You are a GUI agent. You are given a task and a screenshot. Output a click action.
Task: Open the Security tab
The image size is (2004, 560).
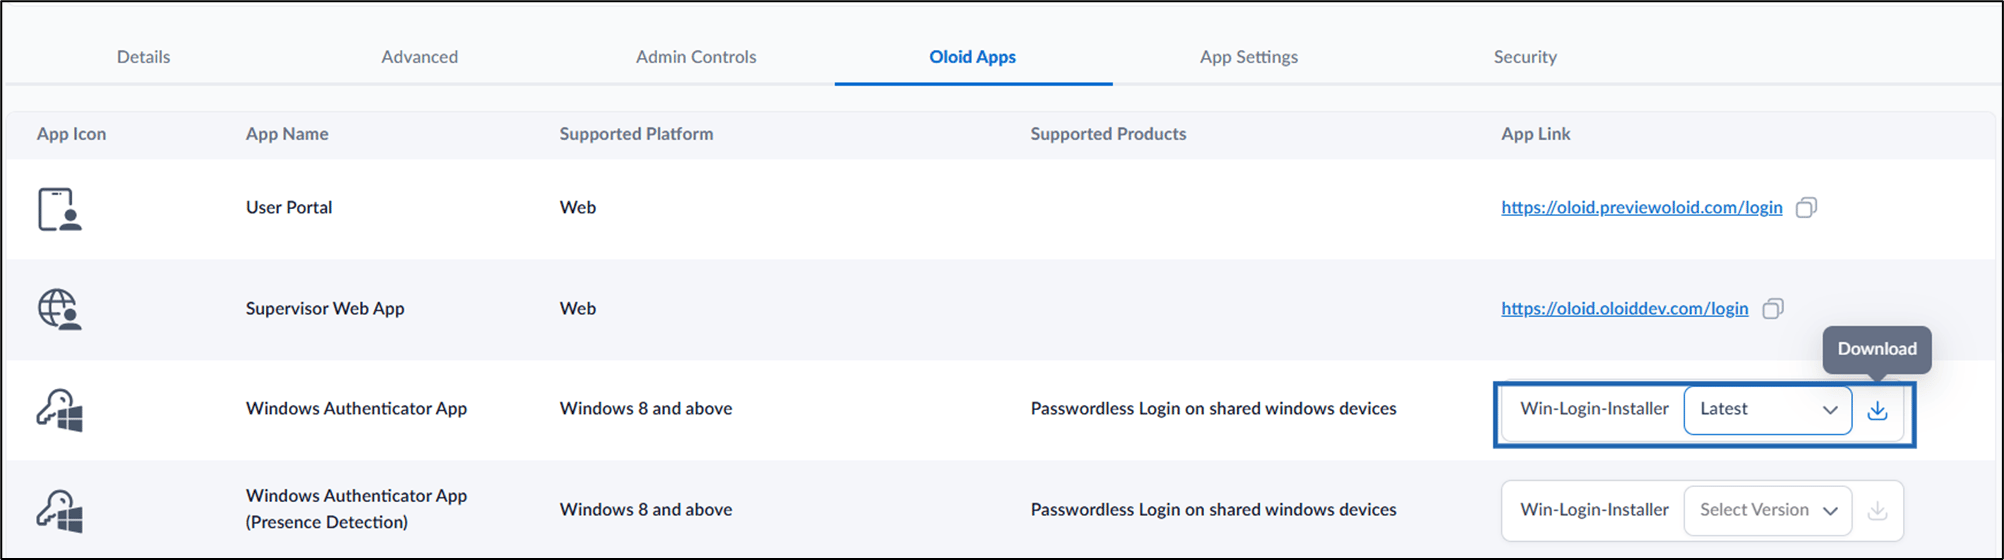tap(1525, 57)
